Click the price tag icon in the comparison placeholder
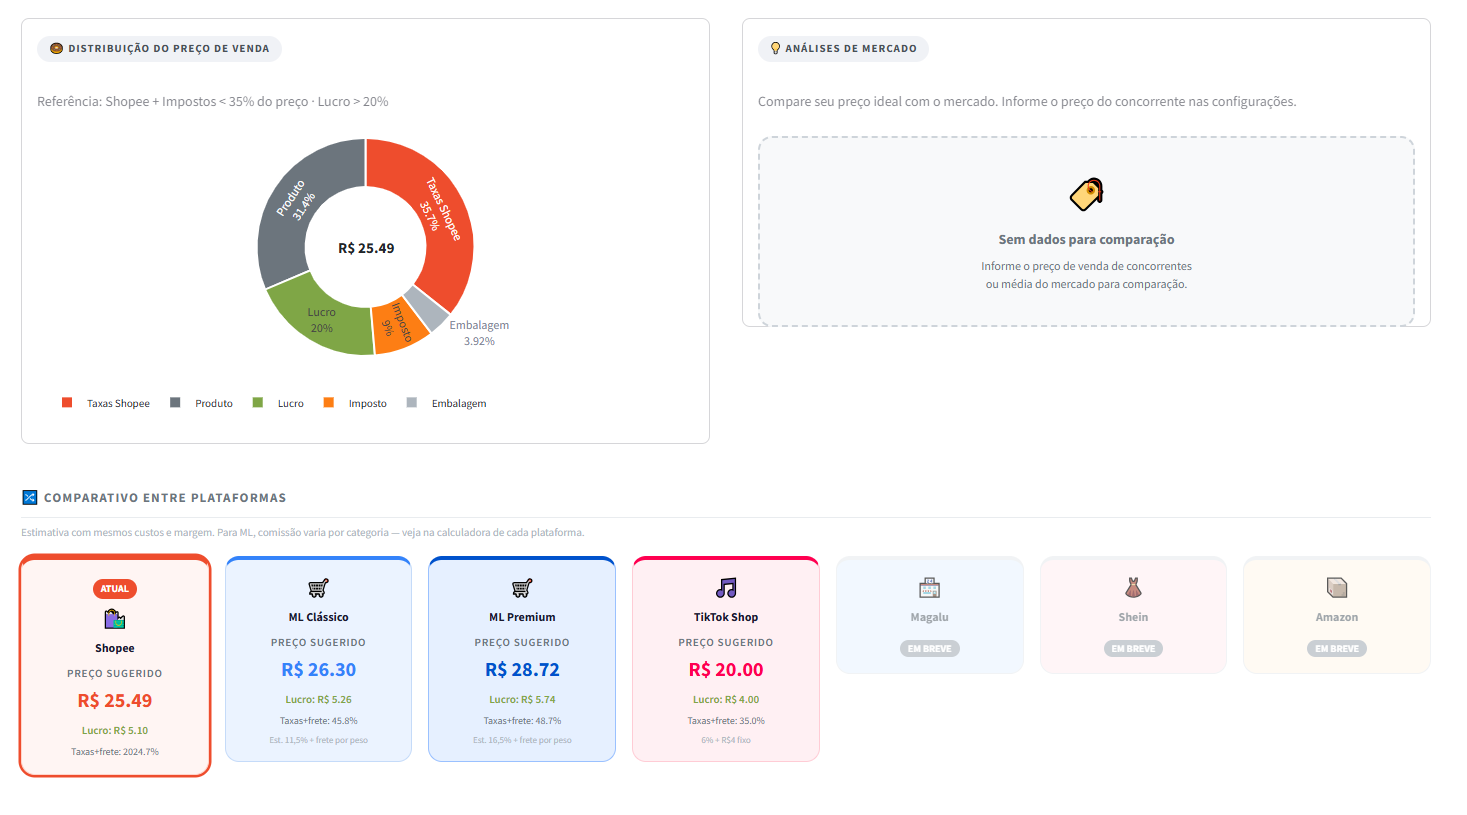Image resolution: width=1467 pixels, height=815 pixels. pos(1086,193)
